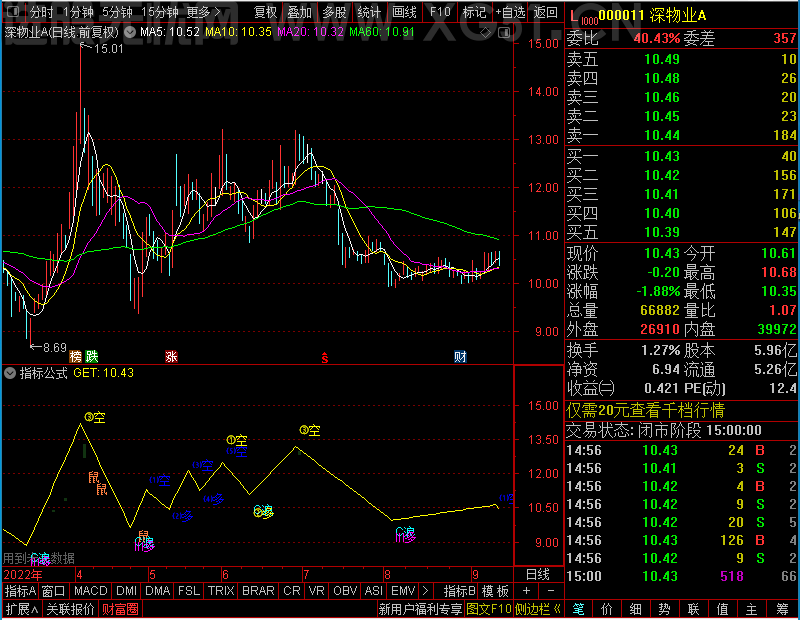Image resolution: width=800 pixels, height=620 pixels.
Task: Switch indicator to EMV
Action: point(403,591)
